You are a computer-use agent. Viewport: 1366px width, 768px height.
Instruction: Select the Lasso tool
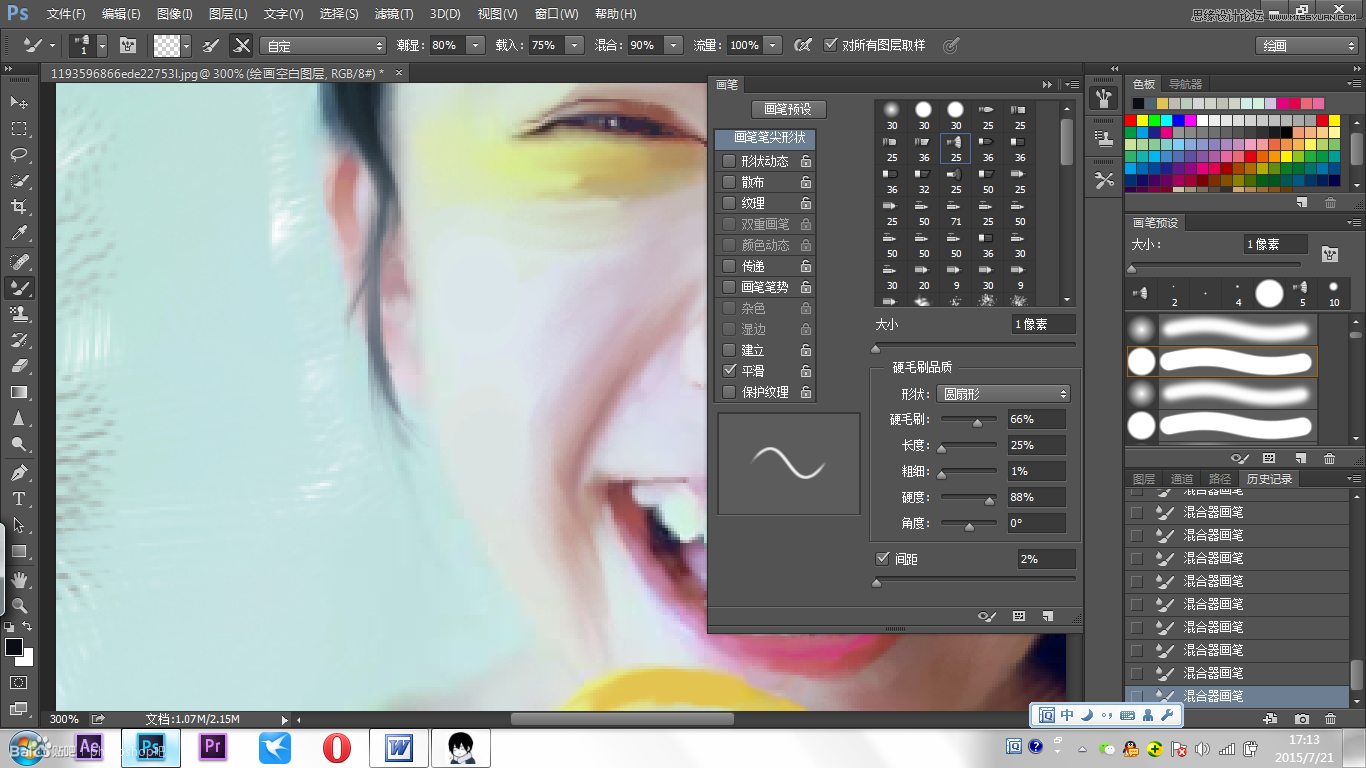(18, 155)
